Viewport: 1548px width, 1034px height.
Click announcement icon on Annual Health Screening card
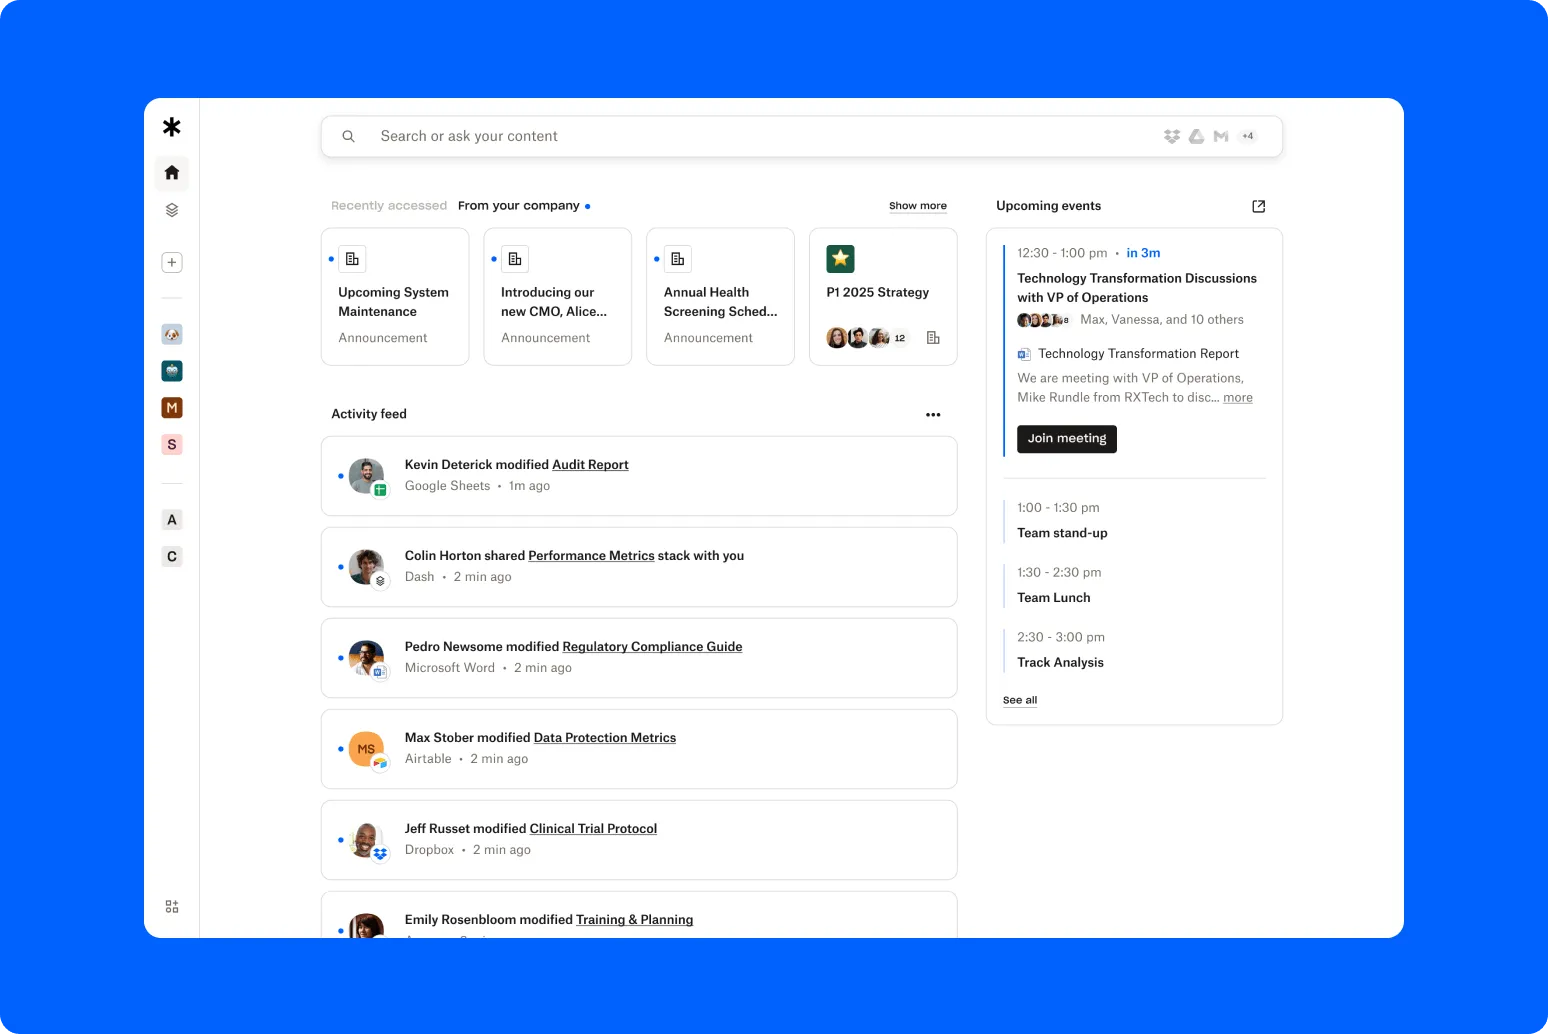pyautogui.click(x=678, y=259)
